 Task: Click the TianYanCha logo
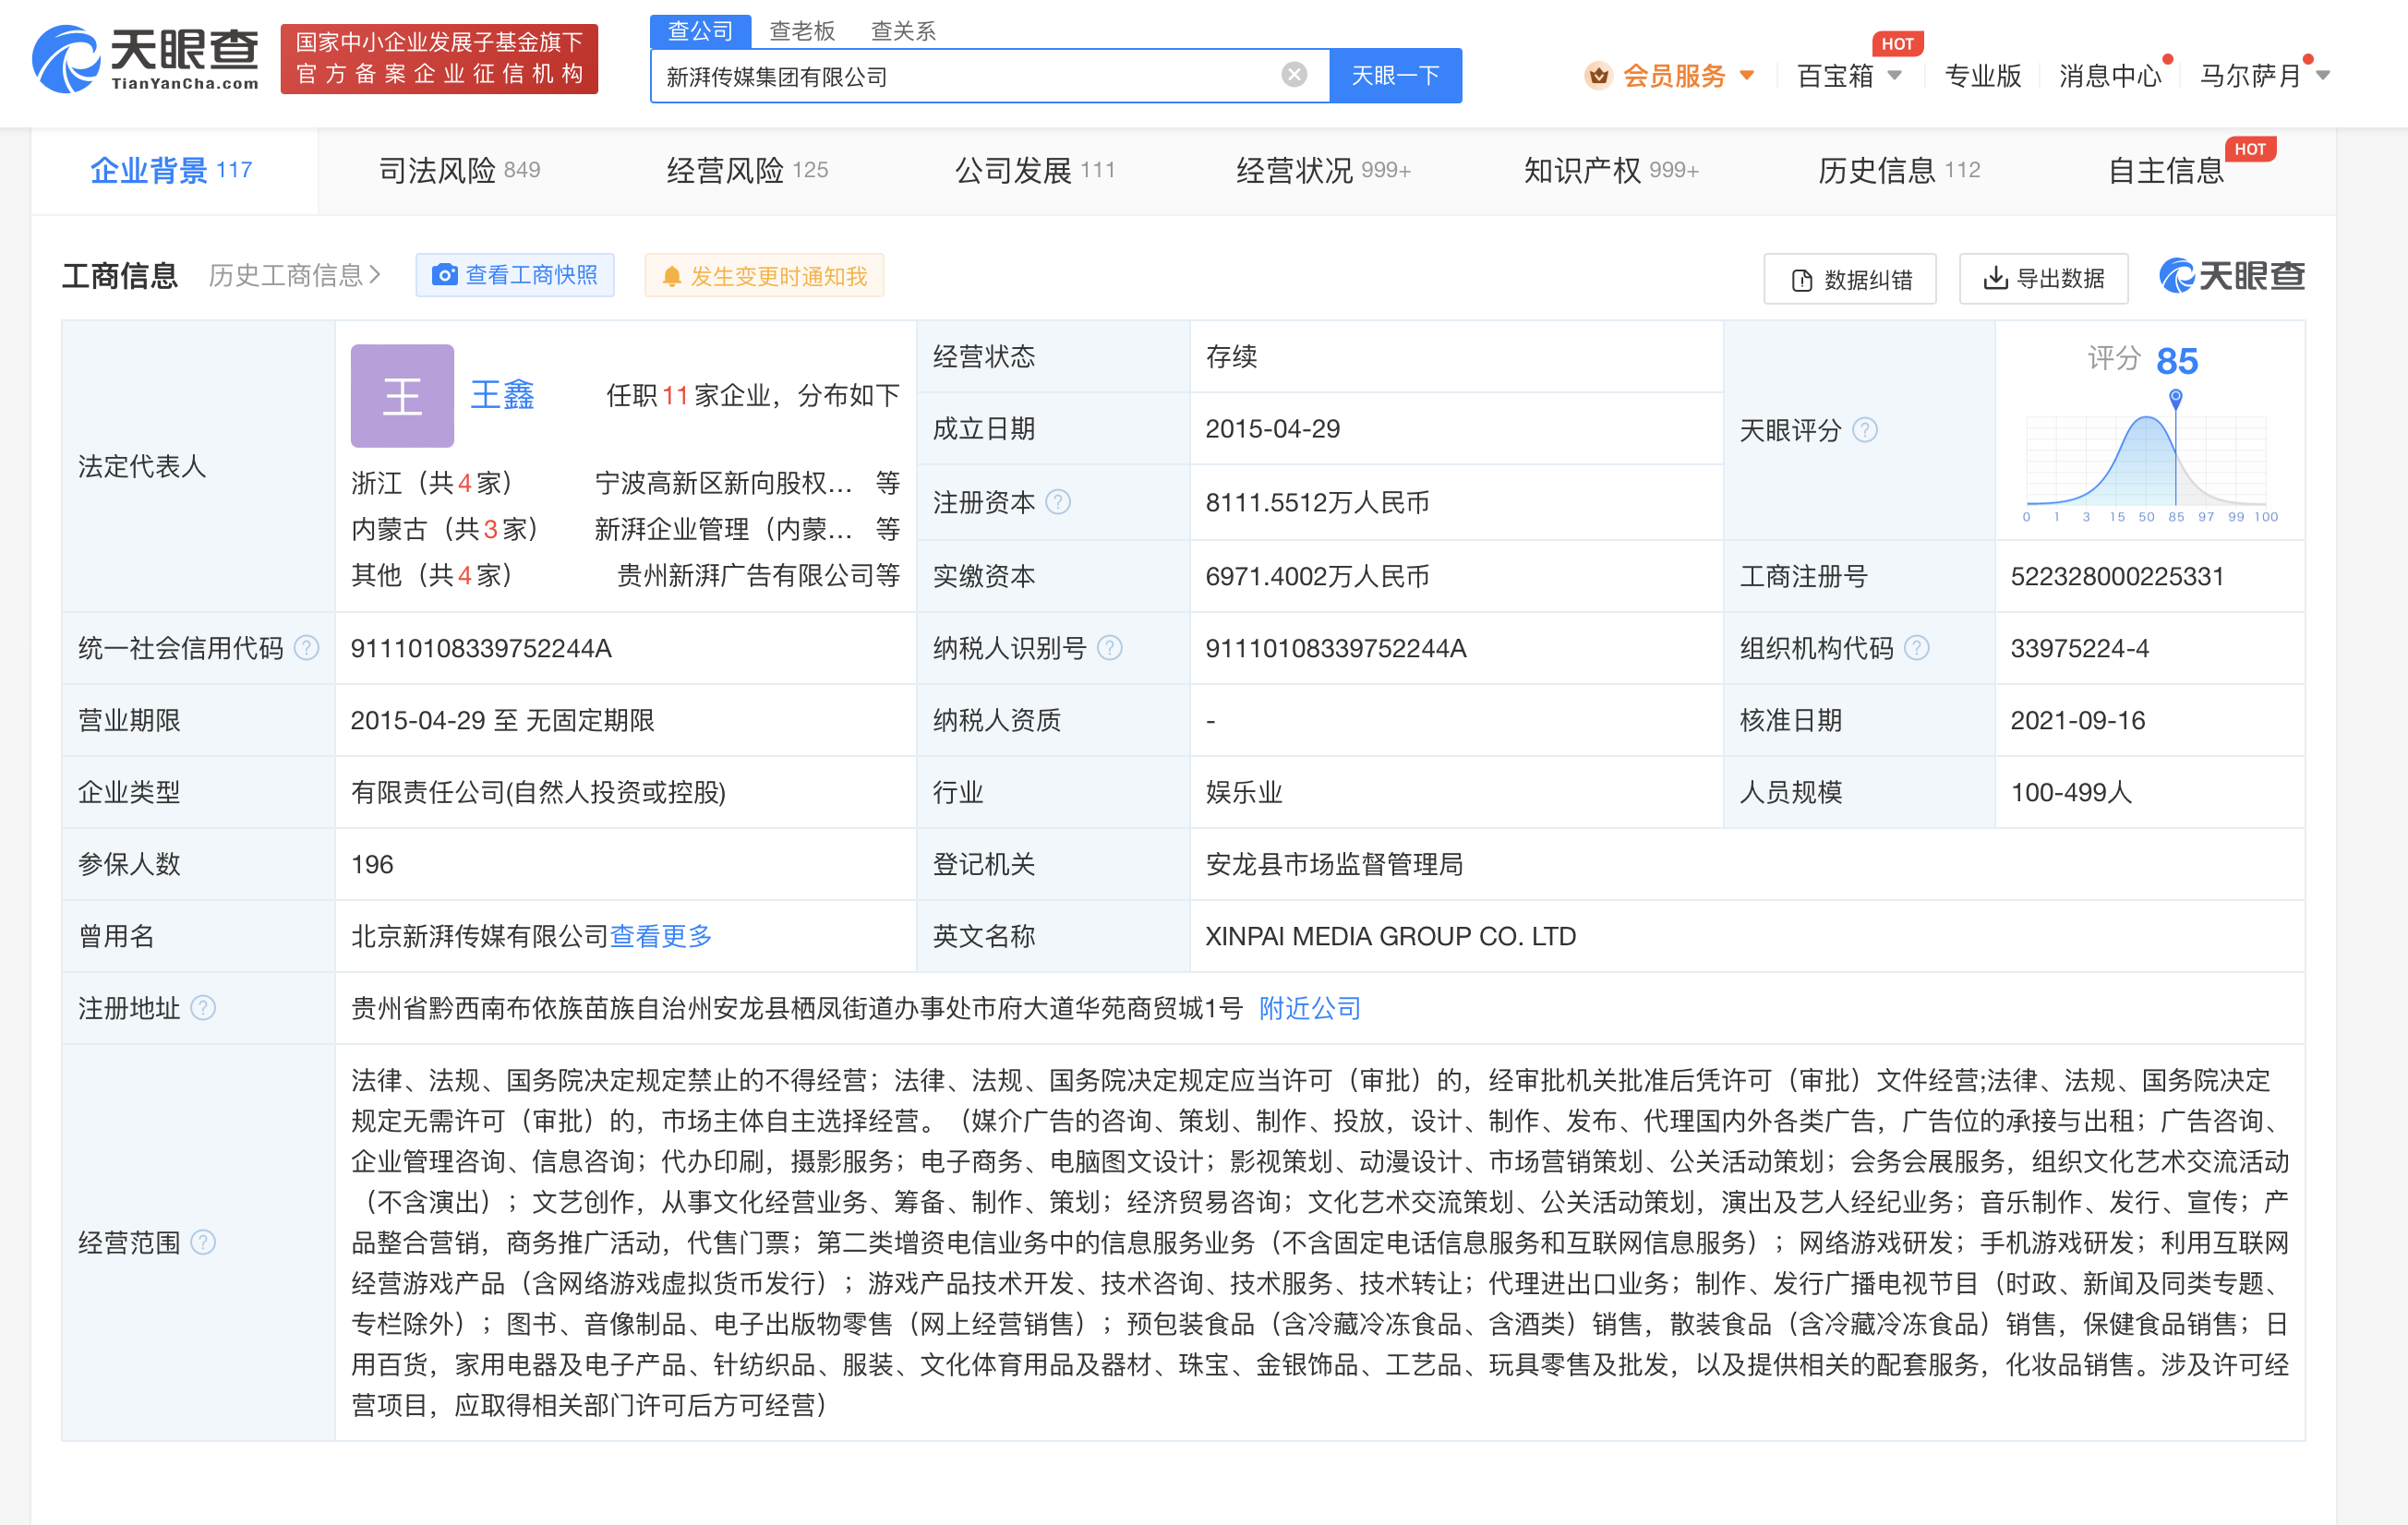coord(146,59)
